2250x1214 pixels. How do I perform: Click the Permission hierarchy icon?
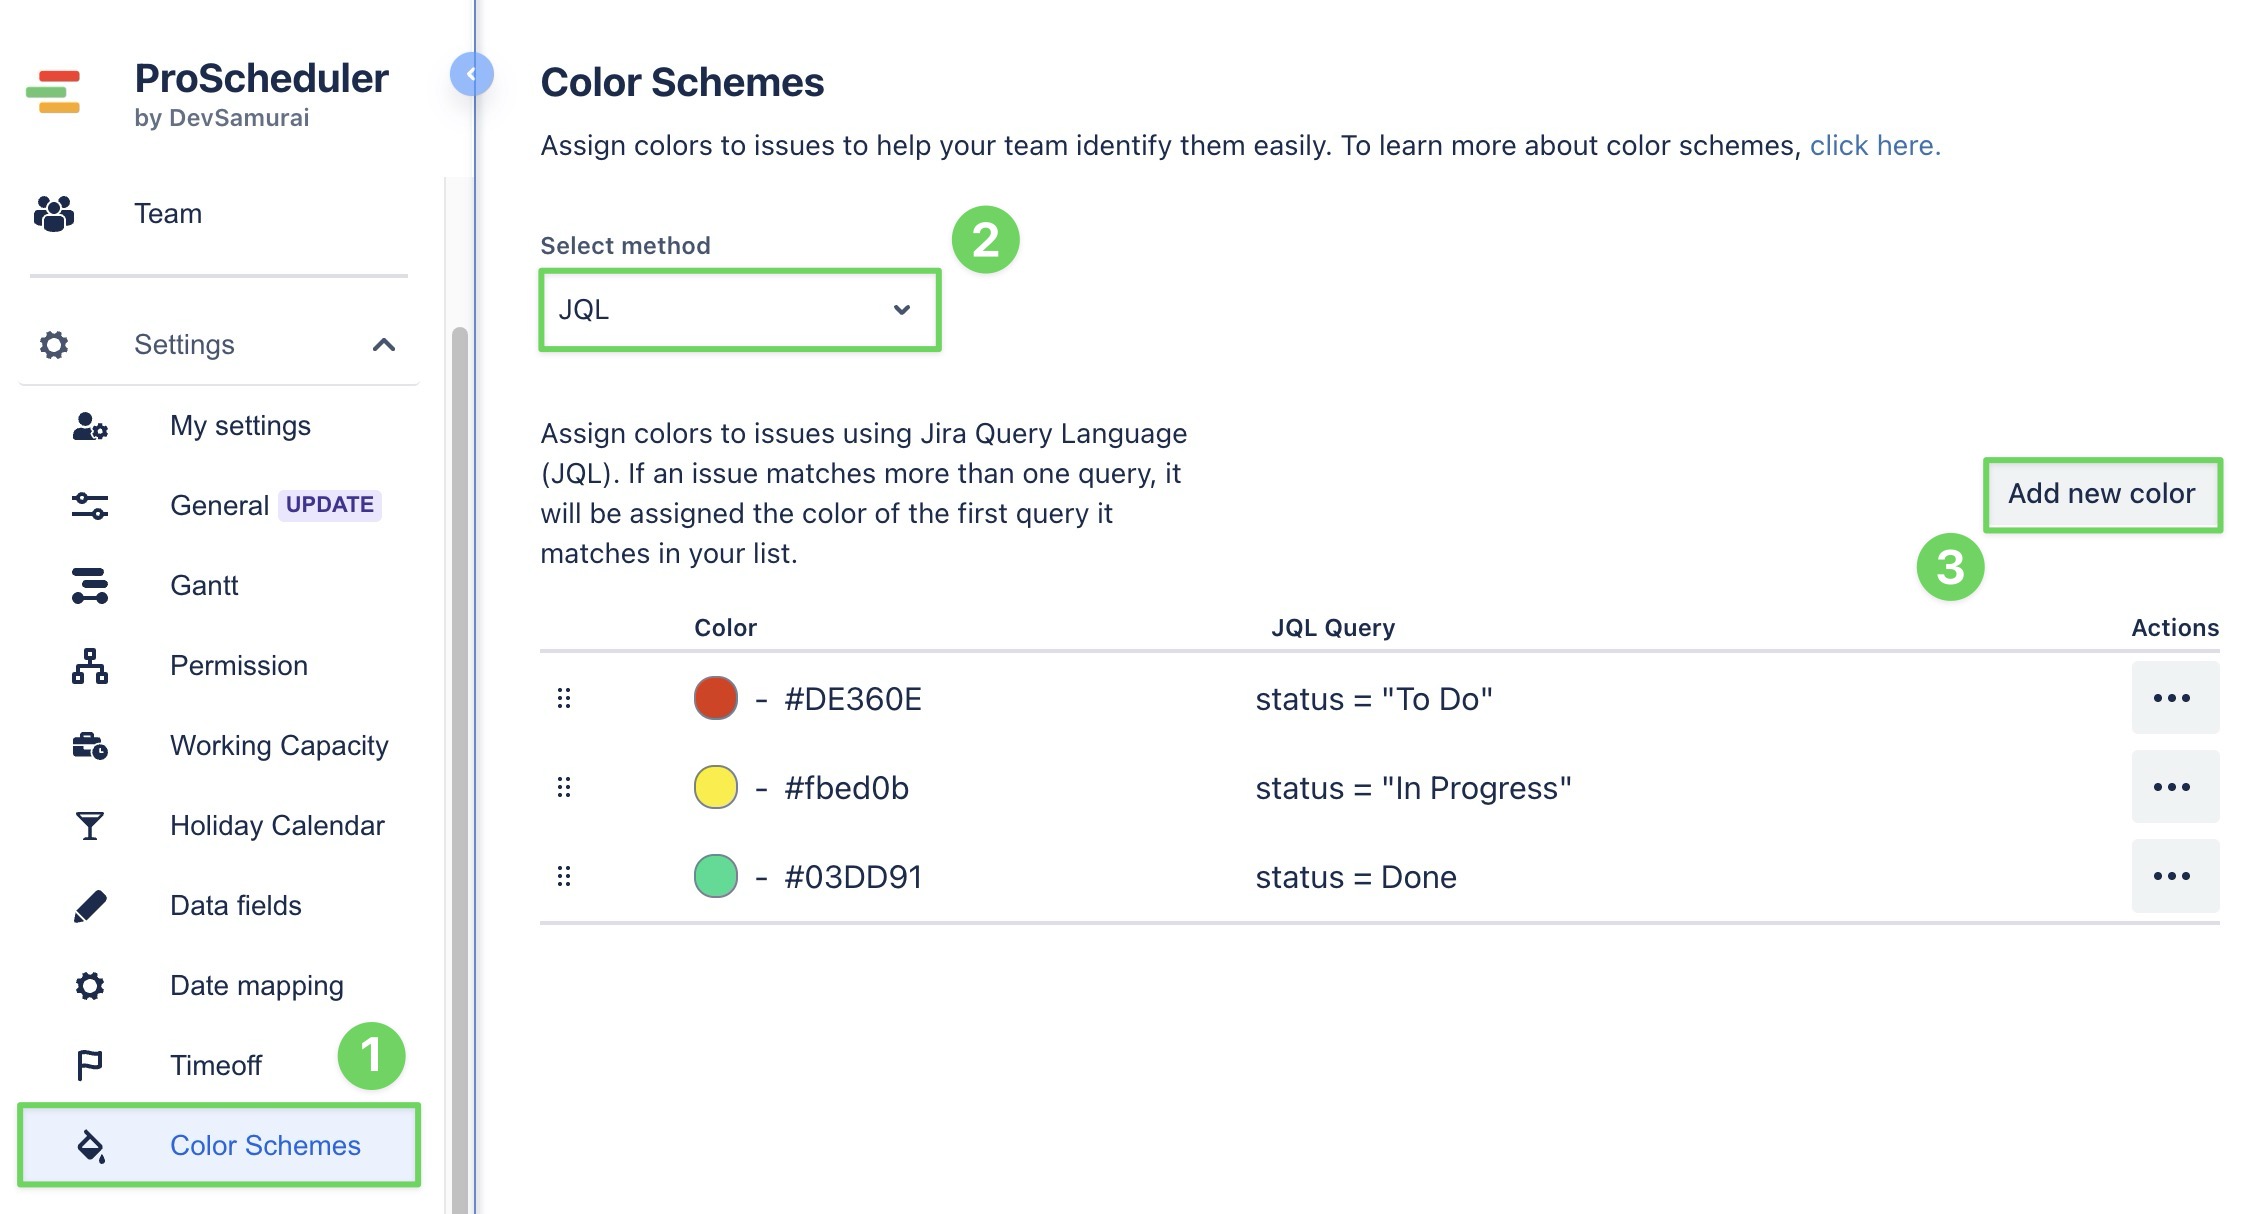coord(90,665)
